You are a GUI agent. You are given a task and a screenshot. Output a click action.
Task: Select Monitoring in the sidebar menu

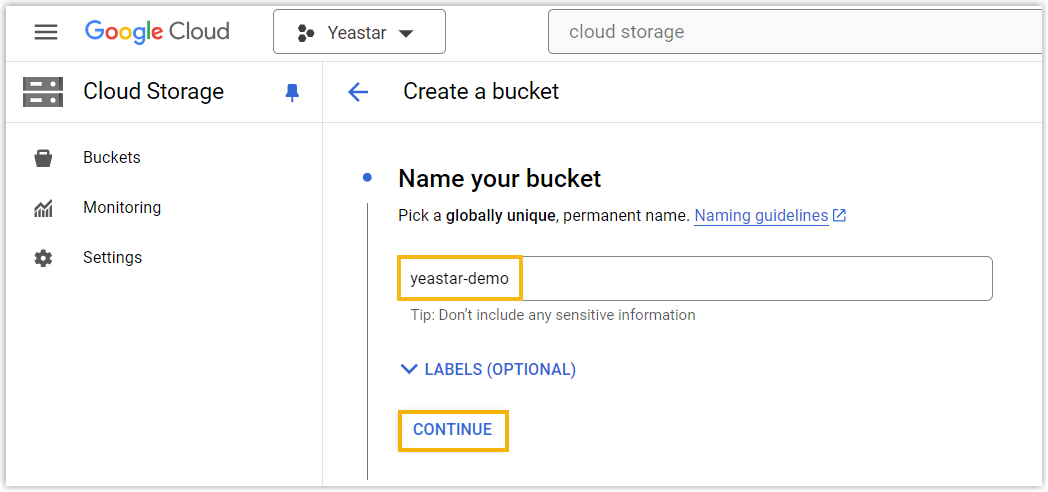(x=122, y=208)
